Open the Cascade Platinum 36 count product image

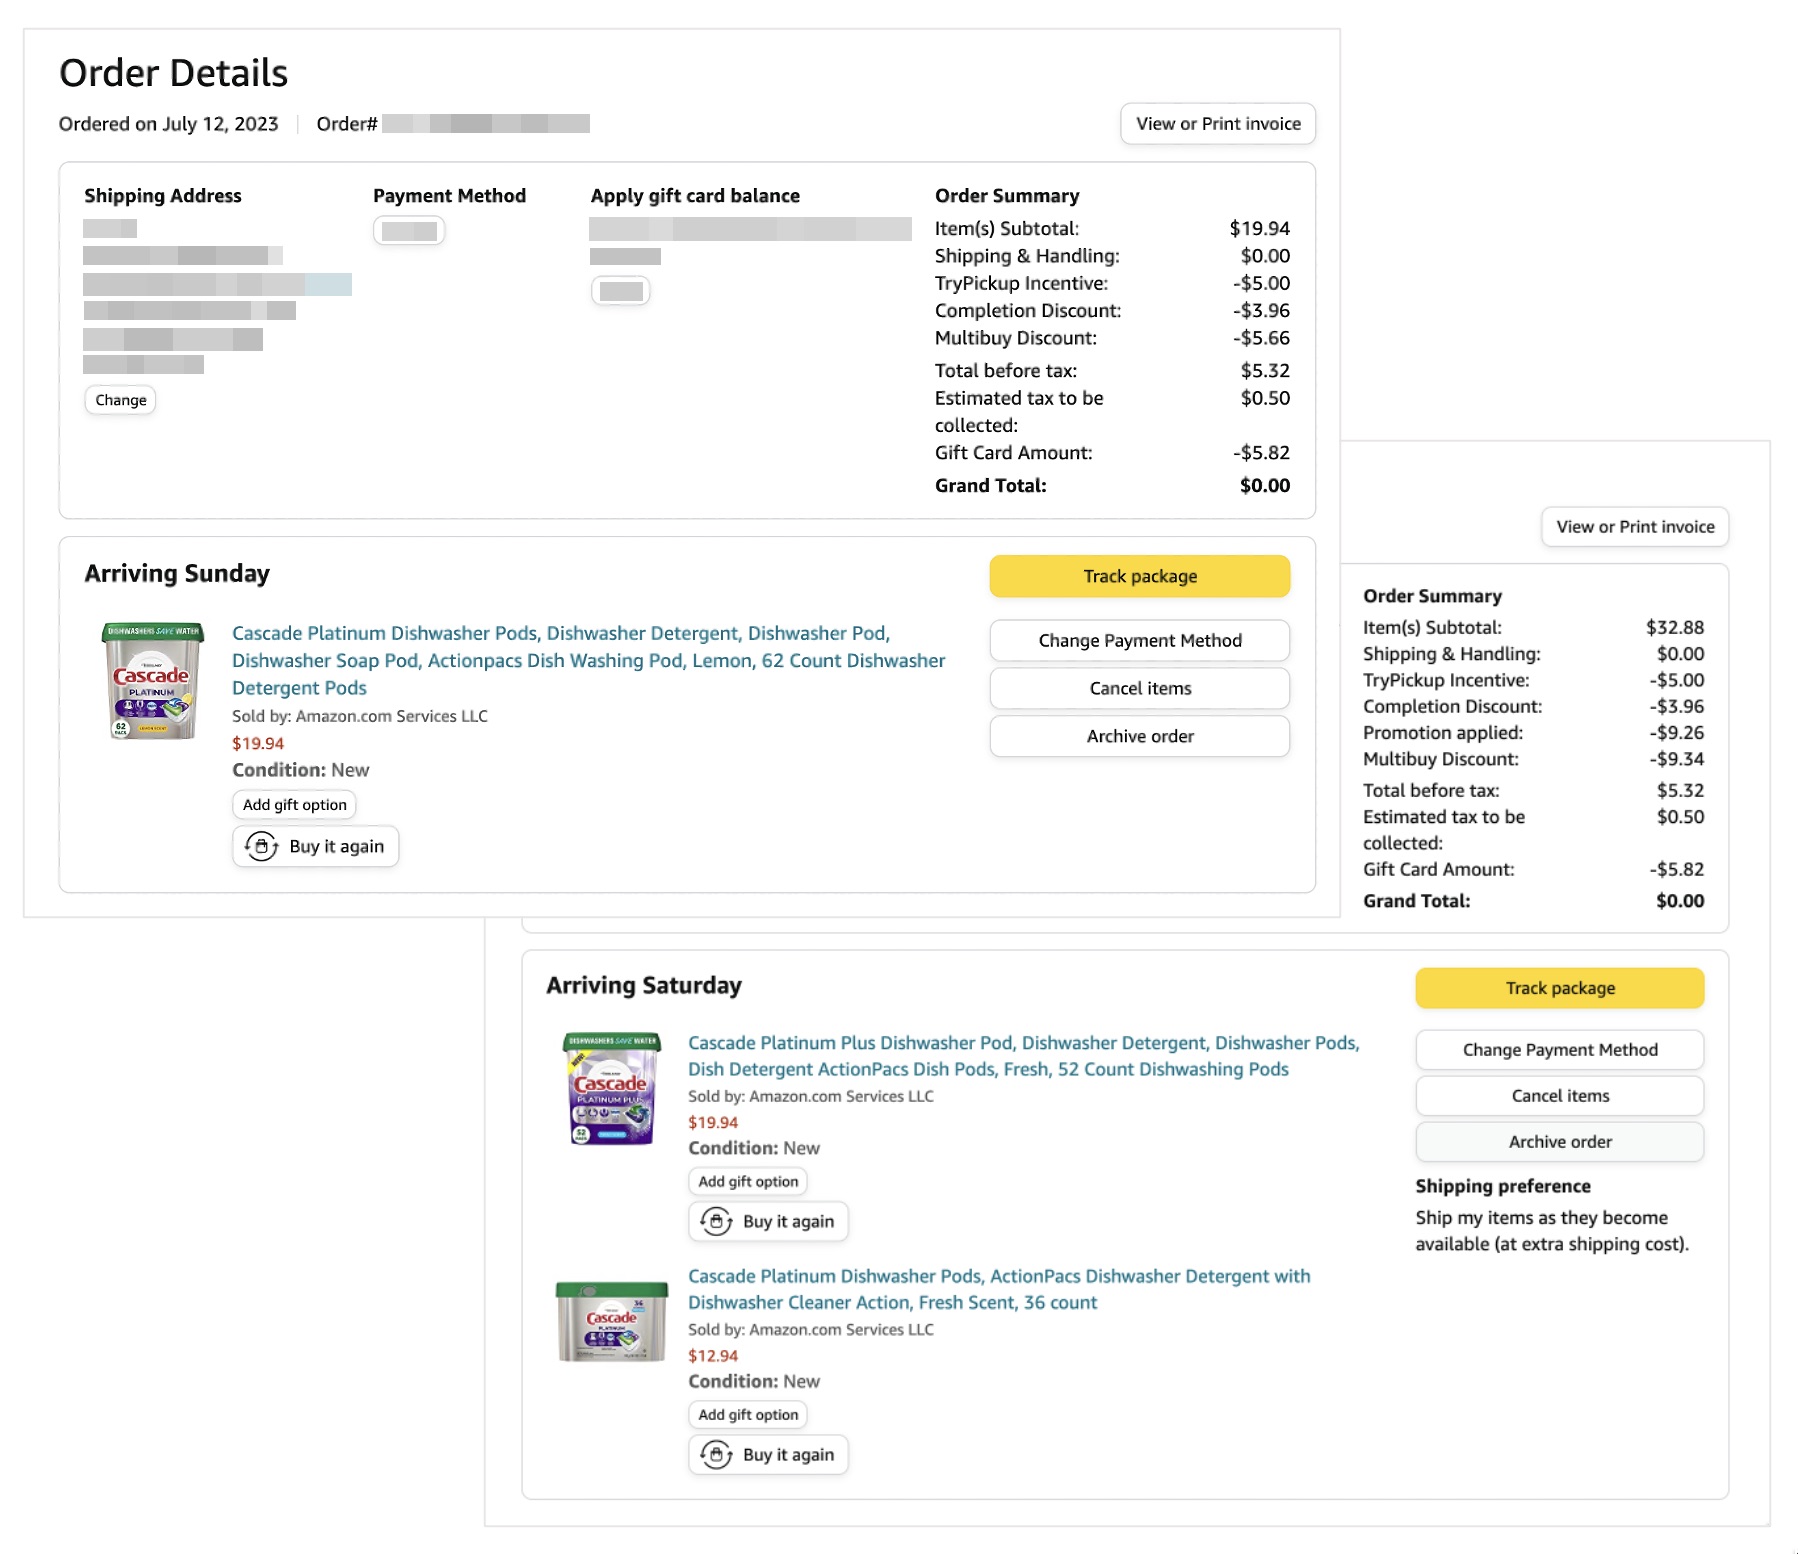pos(612,1321)
